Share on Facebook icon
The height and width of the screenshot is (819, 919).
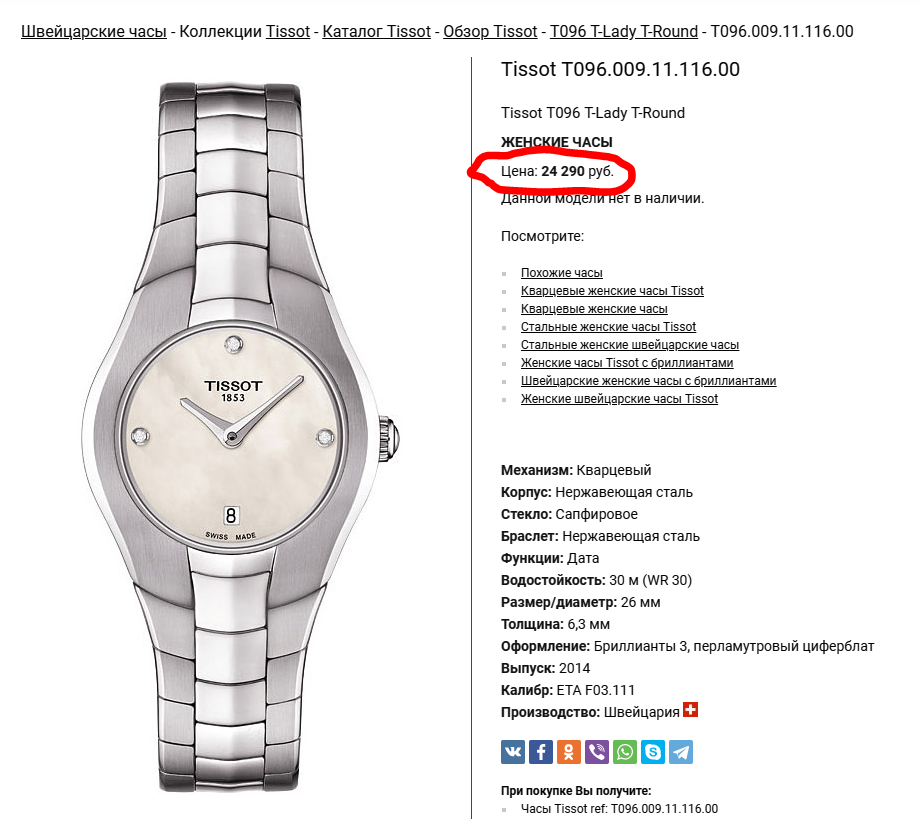(x=541, y=752)
